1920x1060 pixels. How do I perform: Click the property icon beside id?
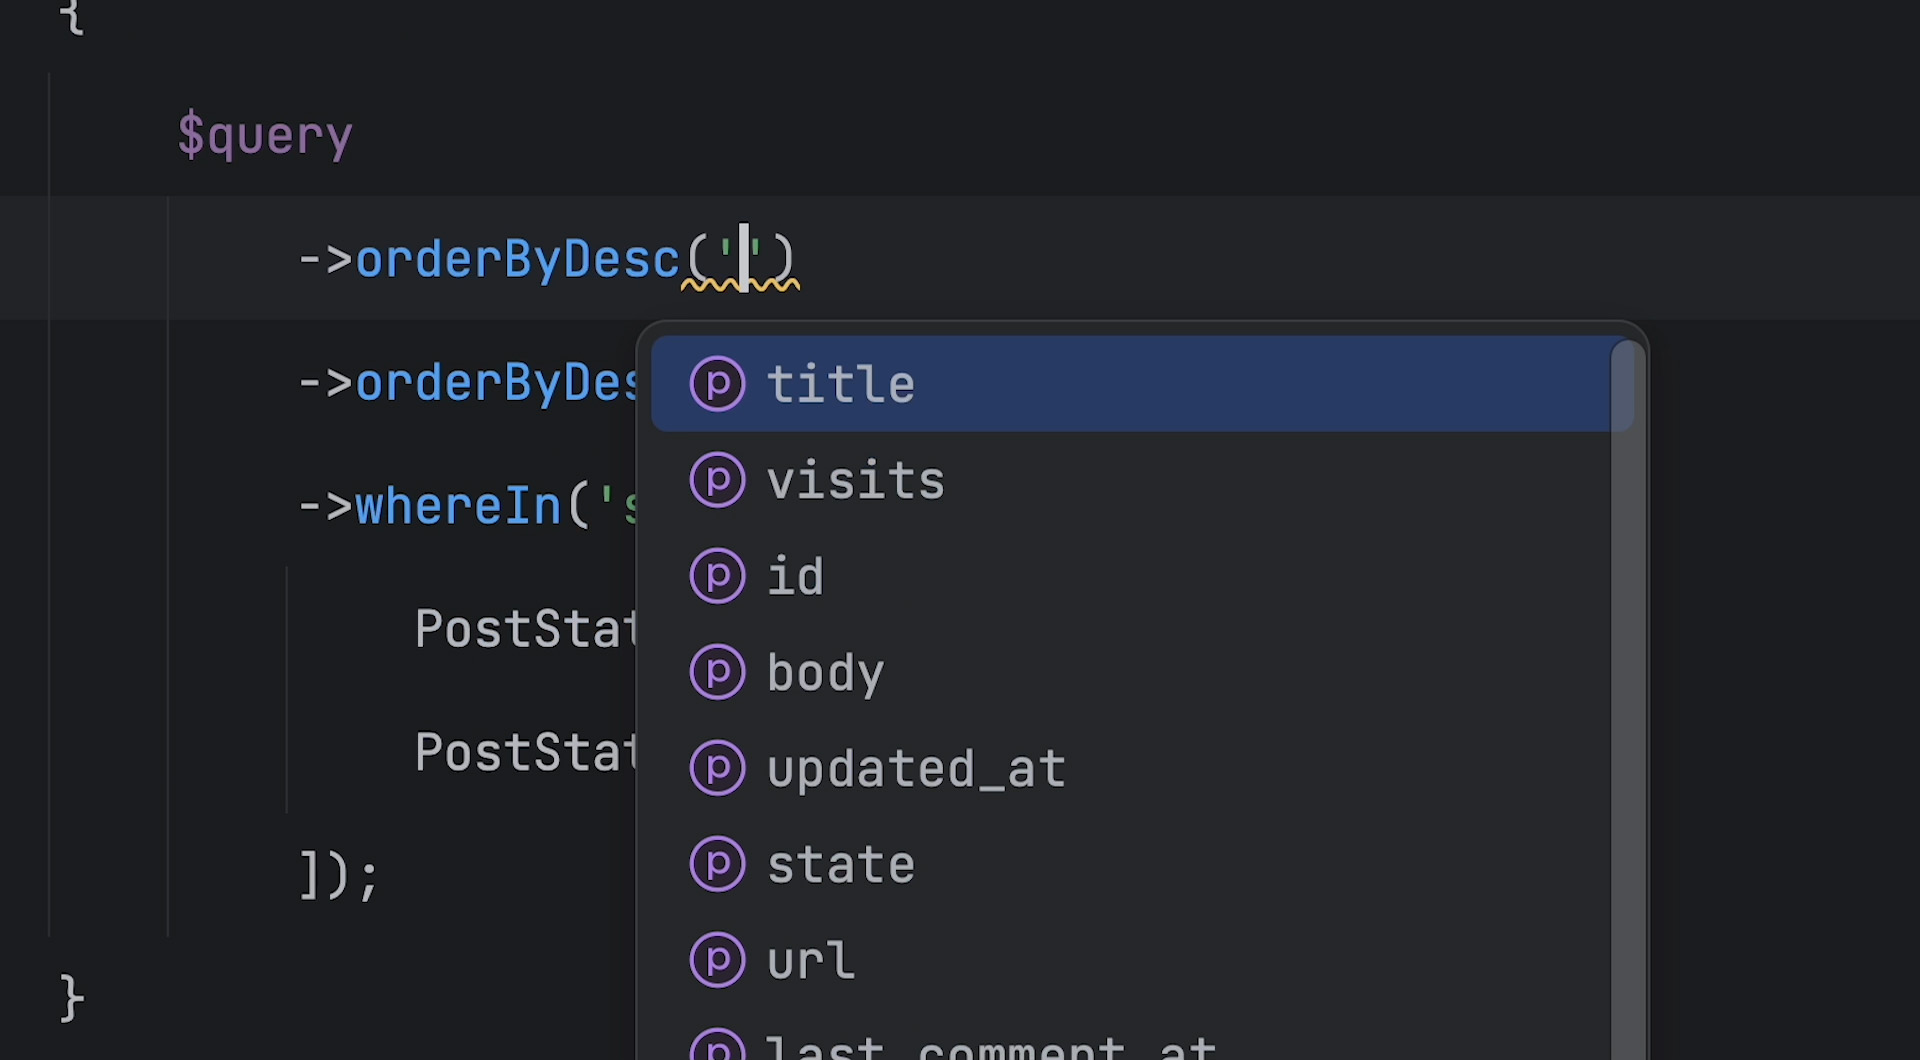point(718,576)
